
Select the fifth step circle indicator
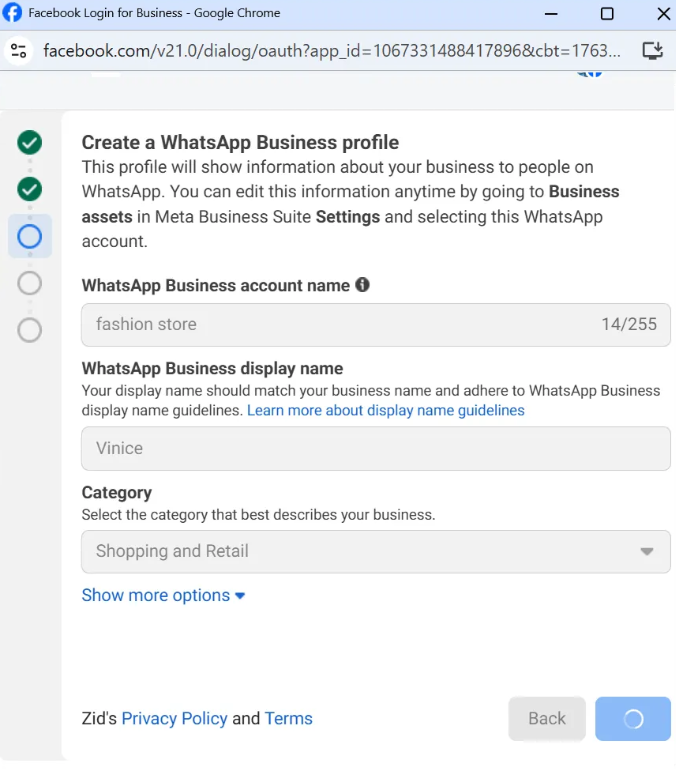(30, 330)
